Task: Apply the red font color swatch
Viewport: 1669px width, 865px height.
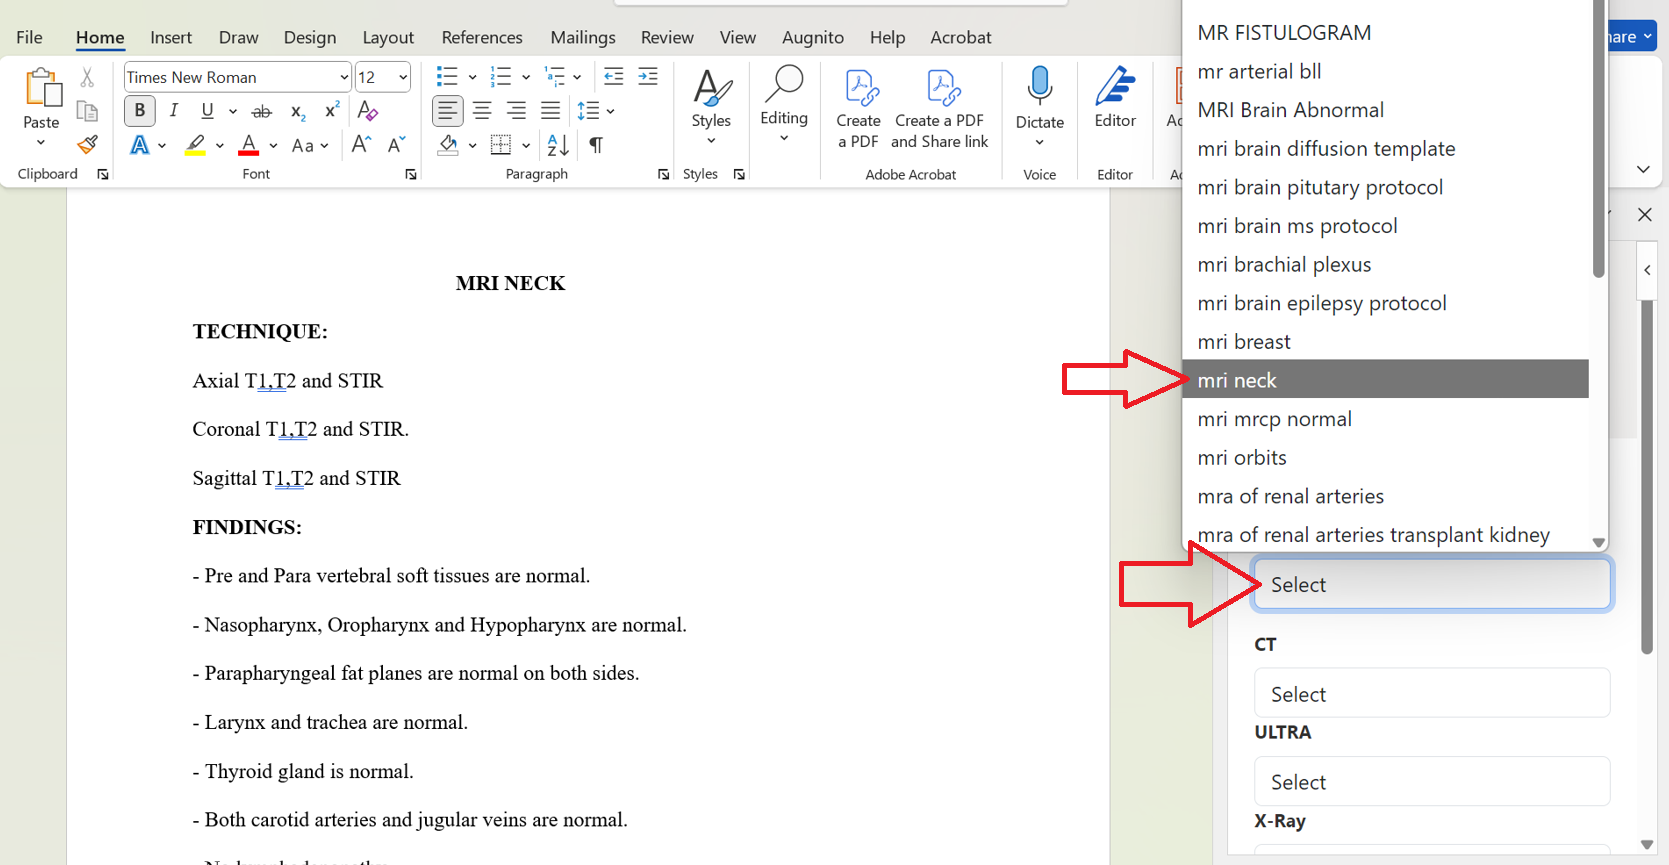Action: click(249, 146)
